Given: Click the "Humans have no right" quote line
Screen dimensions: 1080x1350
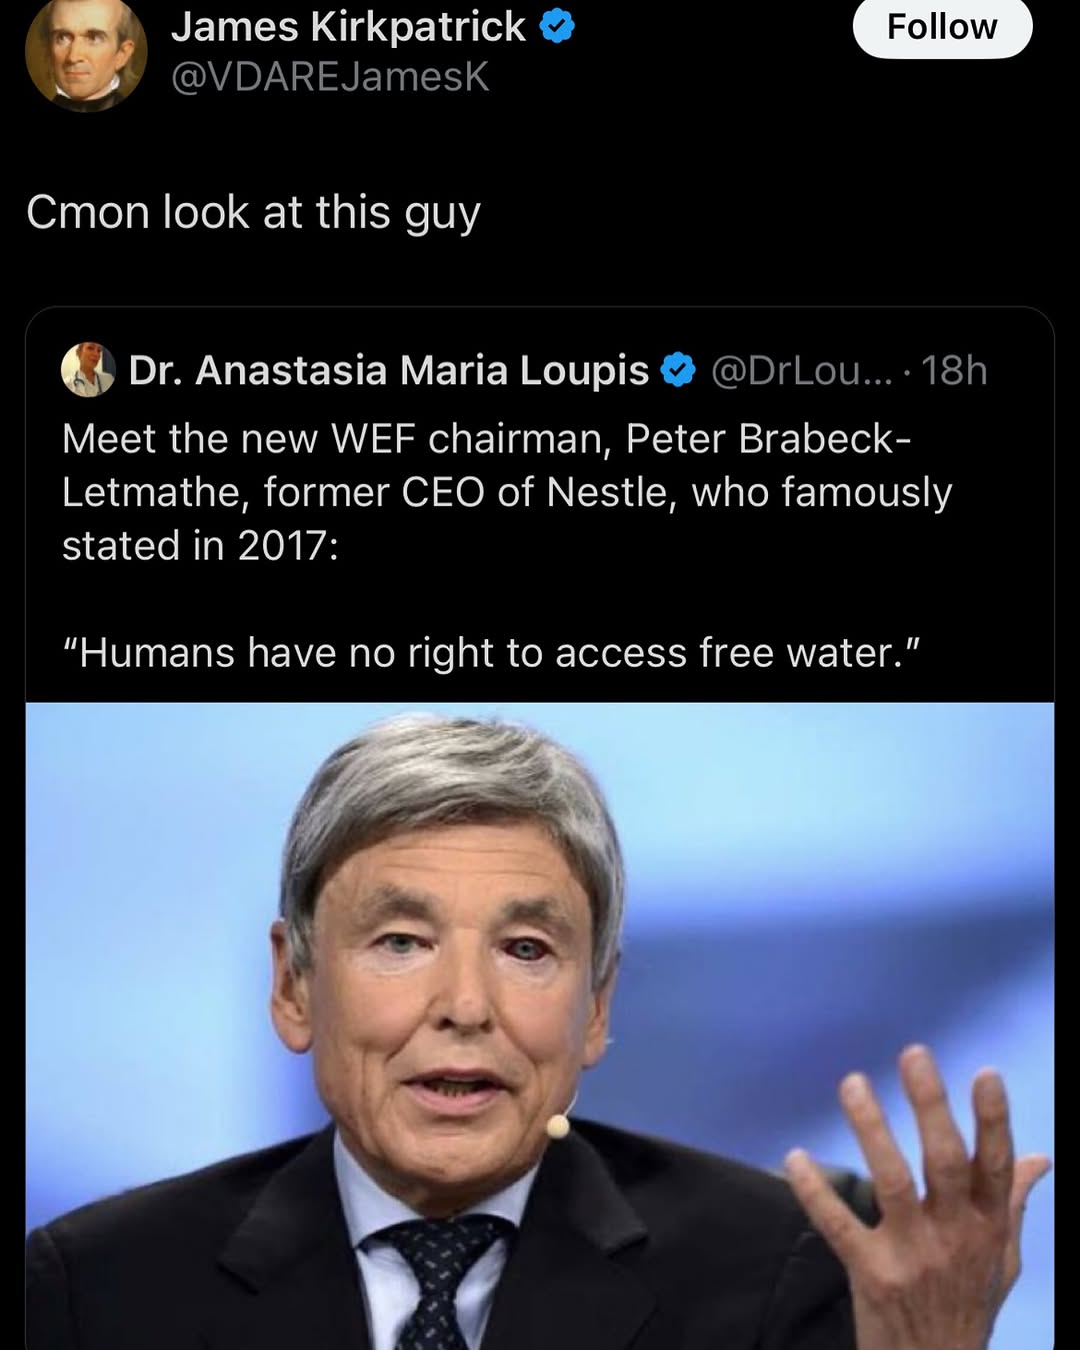Looking at the screenshot, I should pos(490,652).
